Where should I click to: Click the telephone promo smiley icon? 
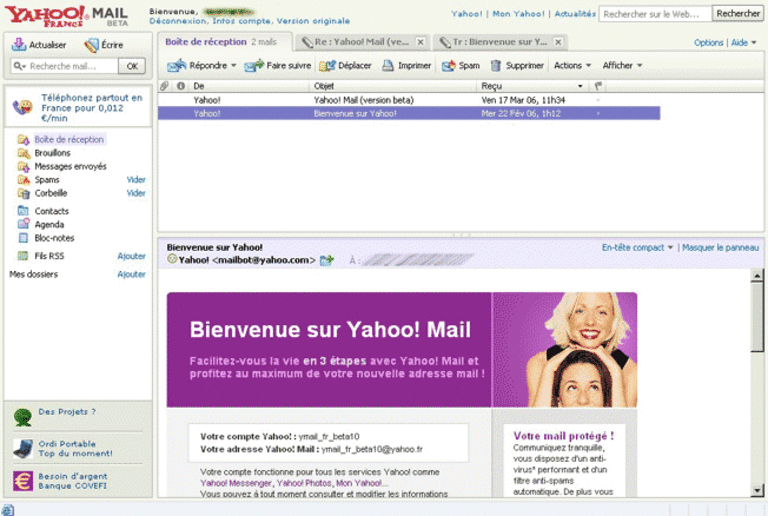click(x=23, y=106)
